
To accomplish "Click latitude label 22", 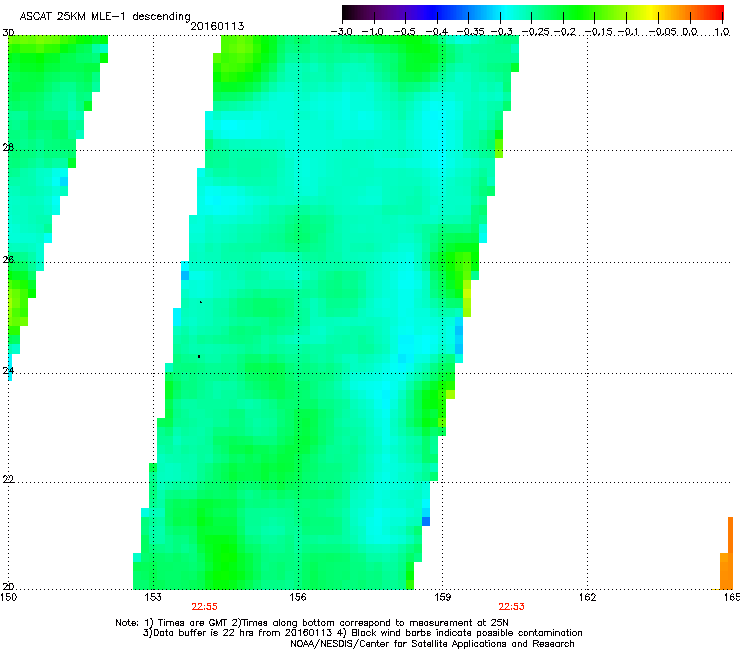I will point(8,480).
